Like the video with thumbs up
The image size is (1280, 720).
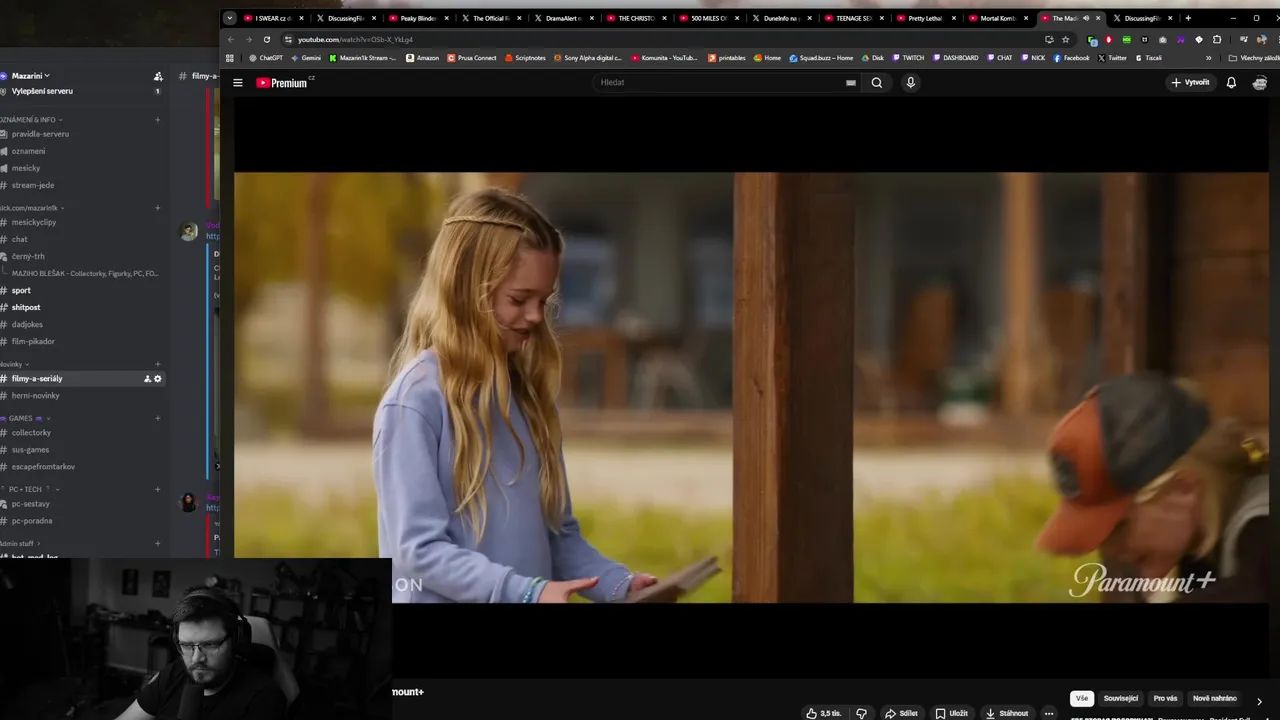[824, 713]
